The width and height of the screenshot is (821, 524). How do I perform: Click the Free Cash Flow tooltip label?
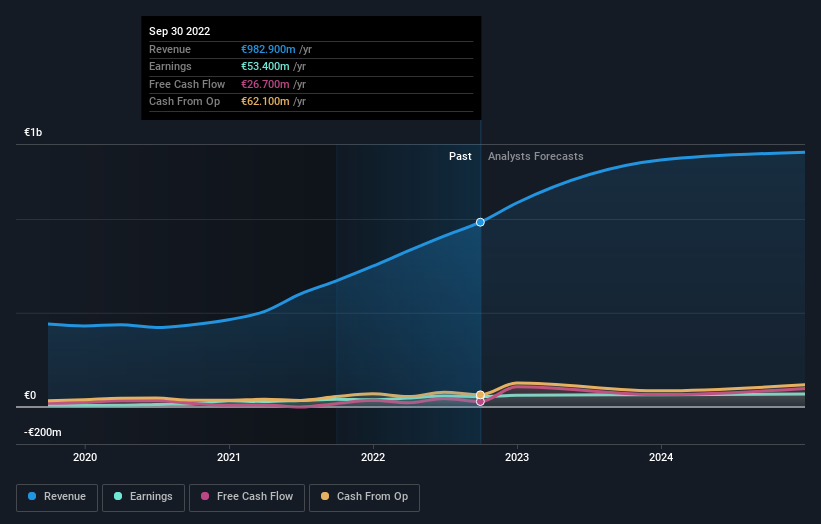[187, 84]
